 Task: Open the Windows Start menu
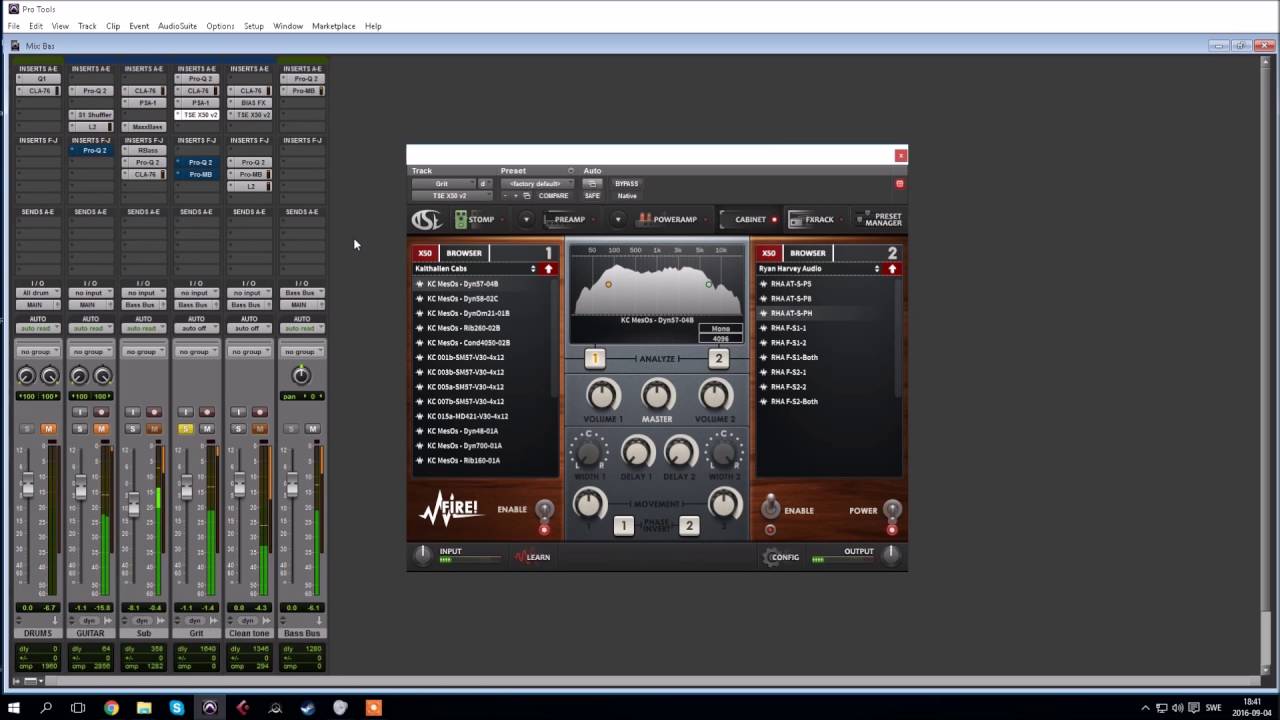14,708
